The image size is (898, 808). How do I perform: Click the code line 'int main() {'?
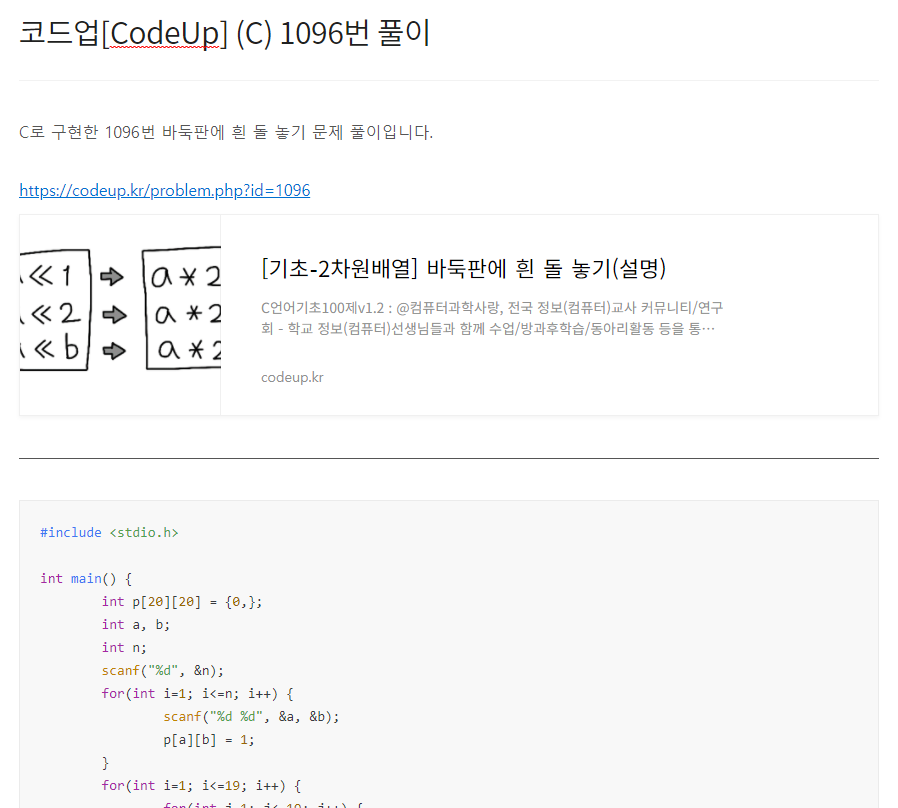(86, 578)
